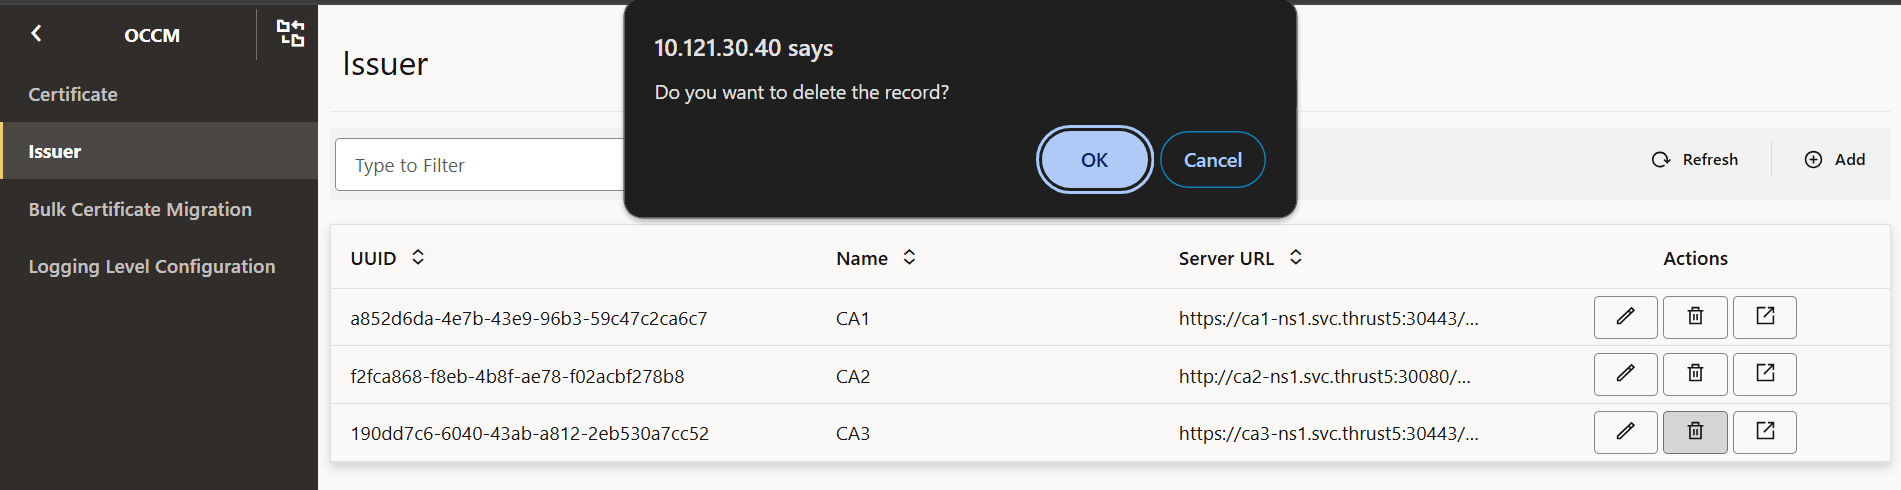Delete the CA1 issuer record

[1695, 317]
